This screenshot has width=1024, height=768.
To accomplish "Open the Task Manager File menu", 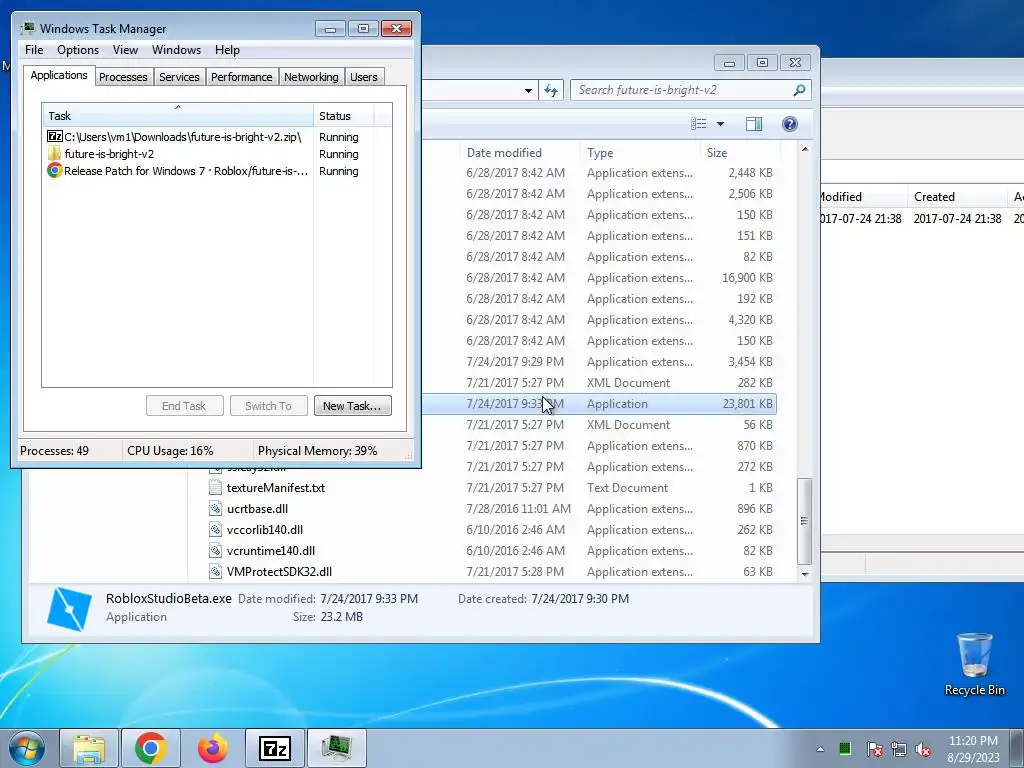I will point(34,50).
